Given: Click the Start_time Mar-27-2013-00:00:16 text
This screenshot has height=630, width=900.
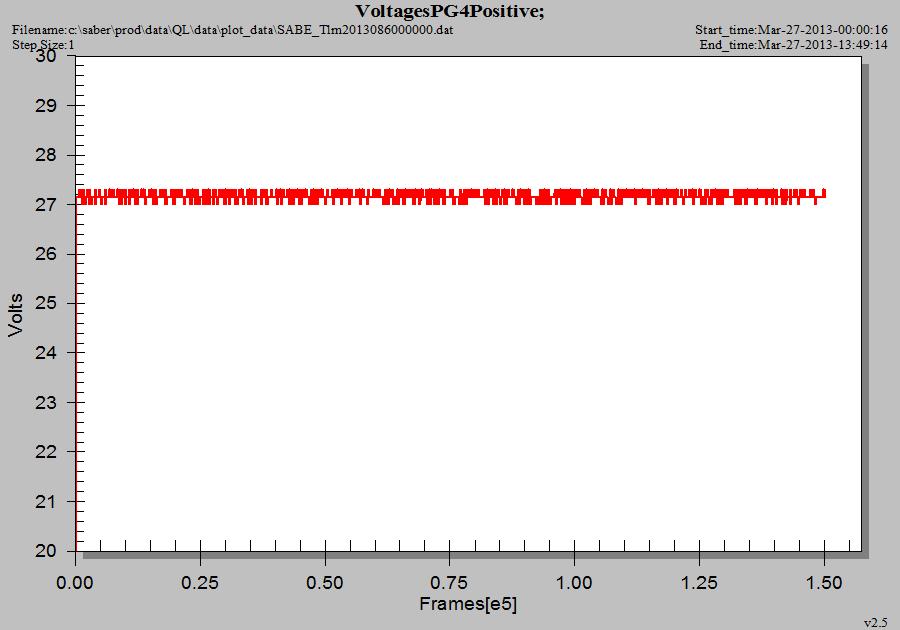Looking at the screenshot, I should (791, 29).
